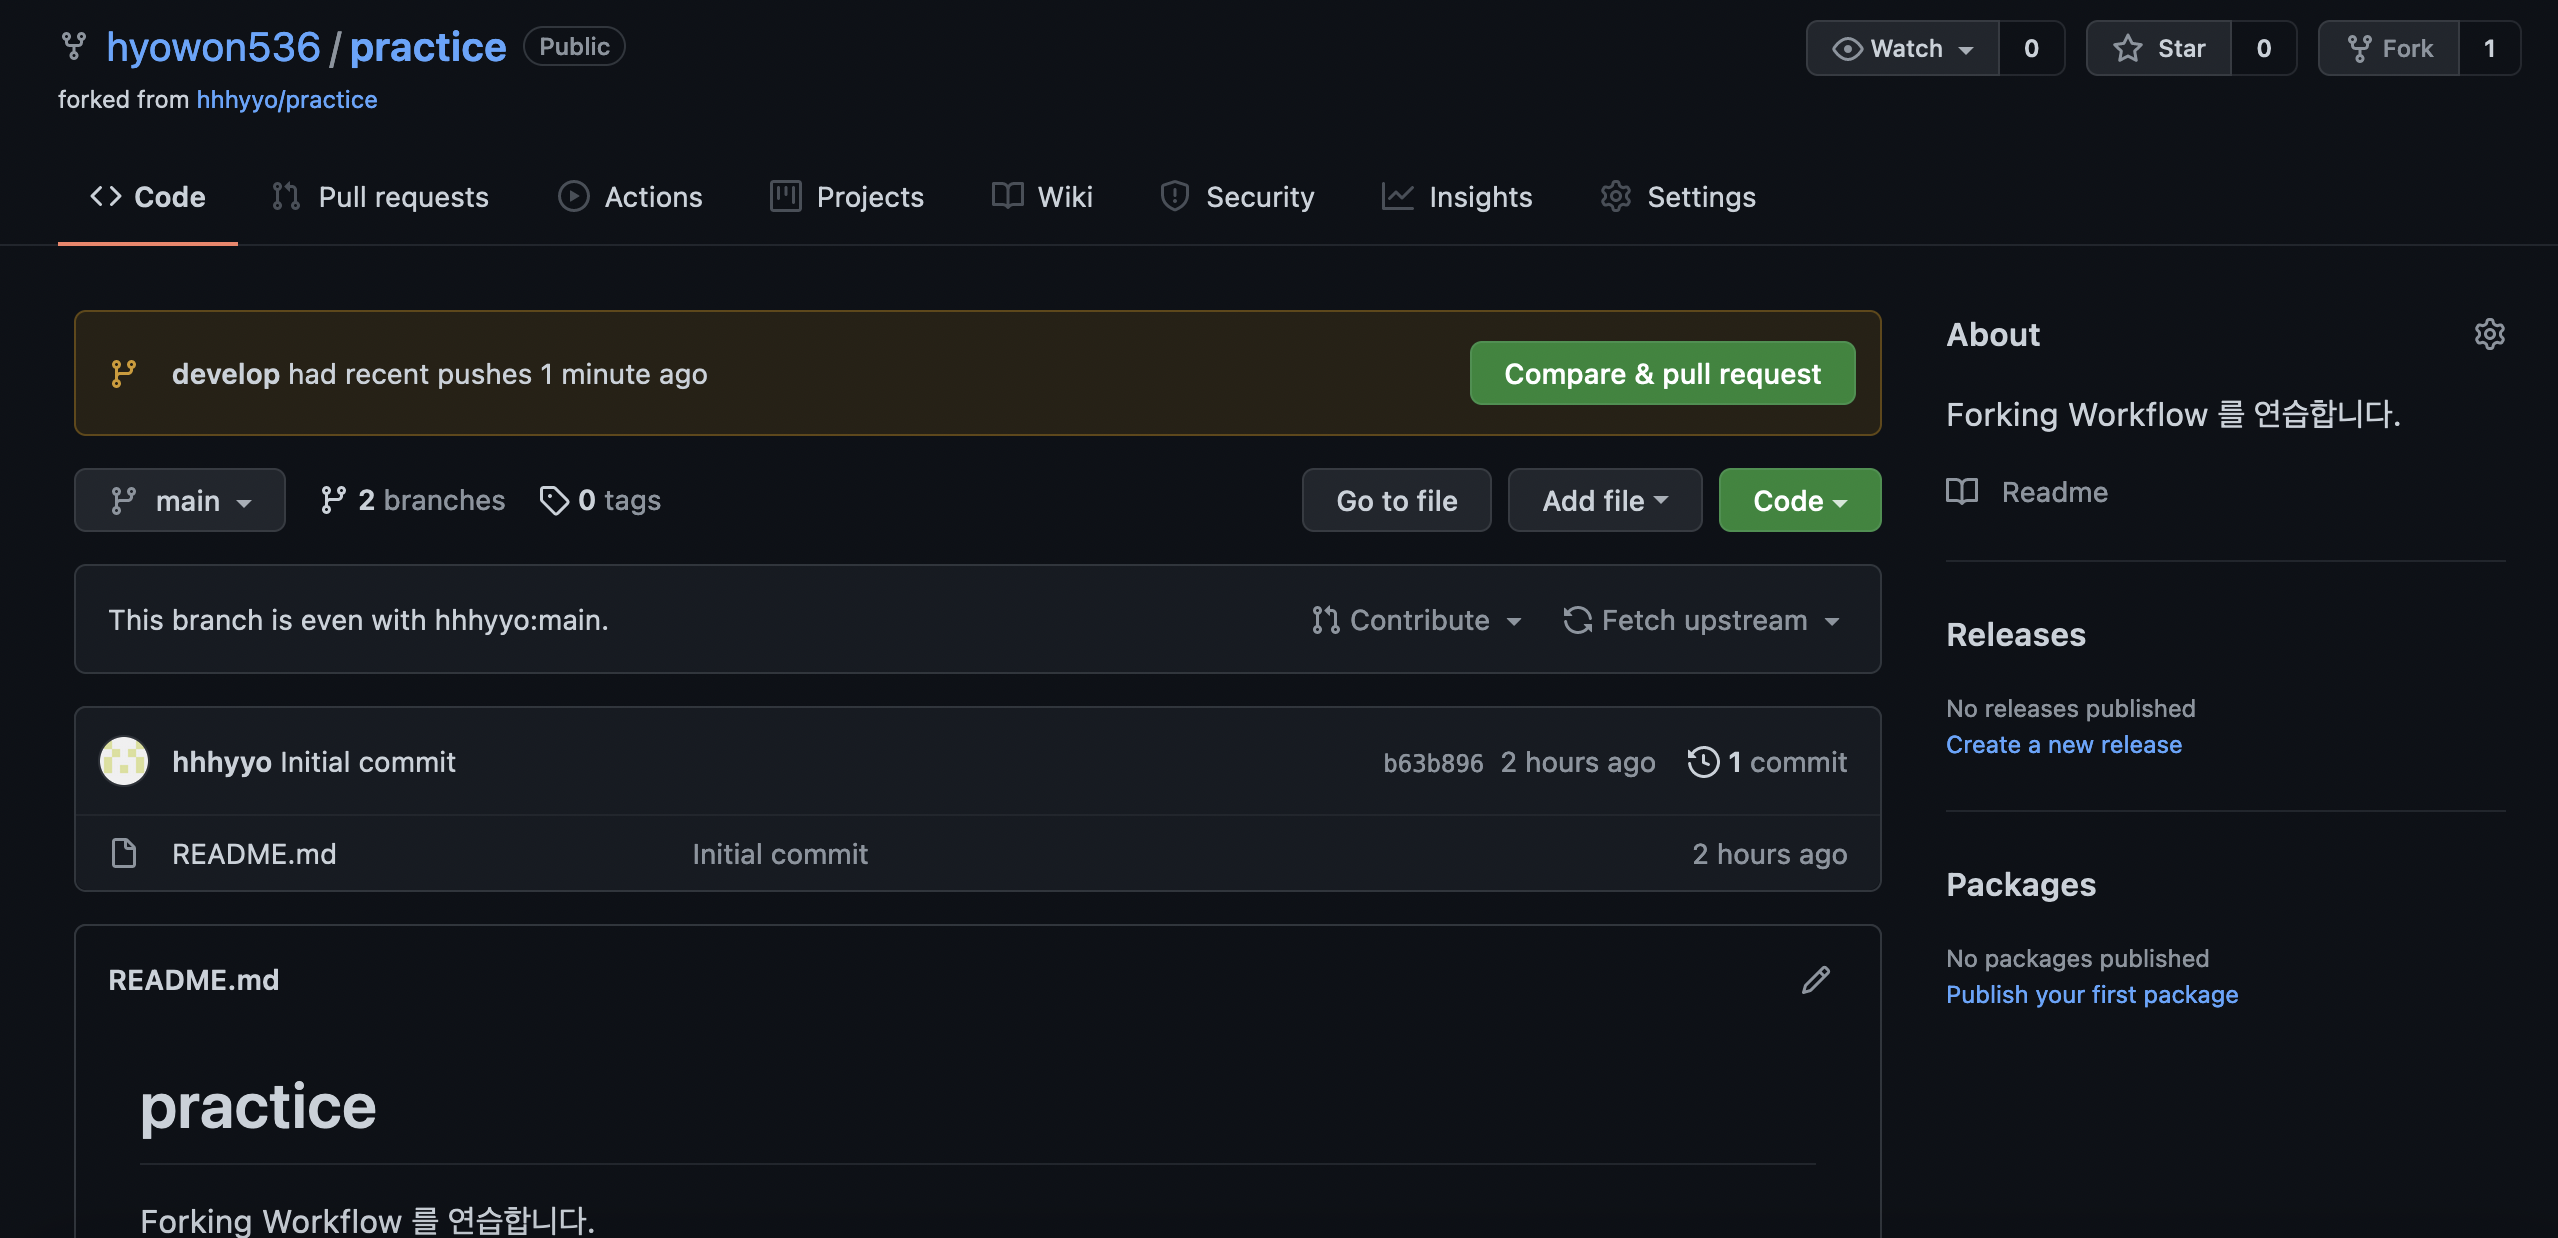Open the hhhyyo/practice forked-from link
The image size is (2558, 1238).
[287, 99]
